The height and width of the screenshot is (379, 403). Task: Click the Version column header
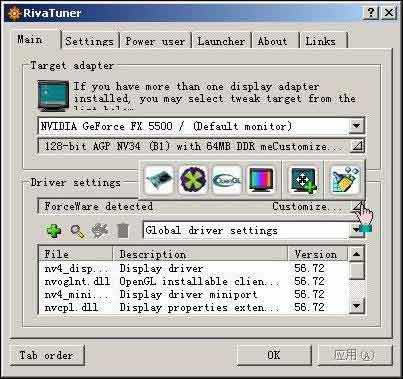pyautogui.click(x=317, y=254)
